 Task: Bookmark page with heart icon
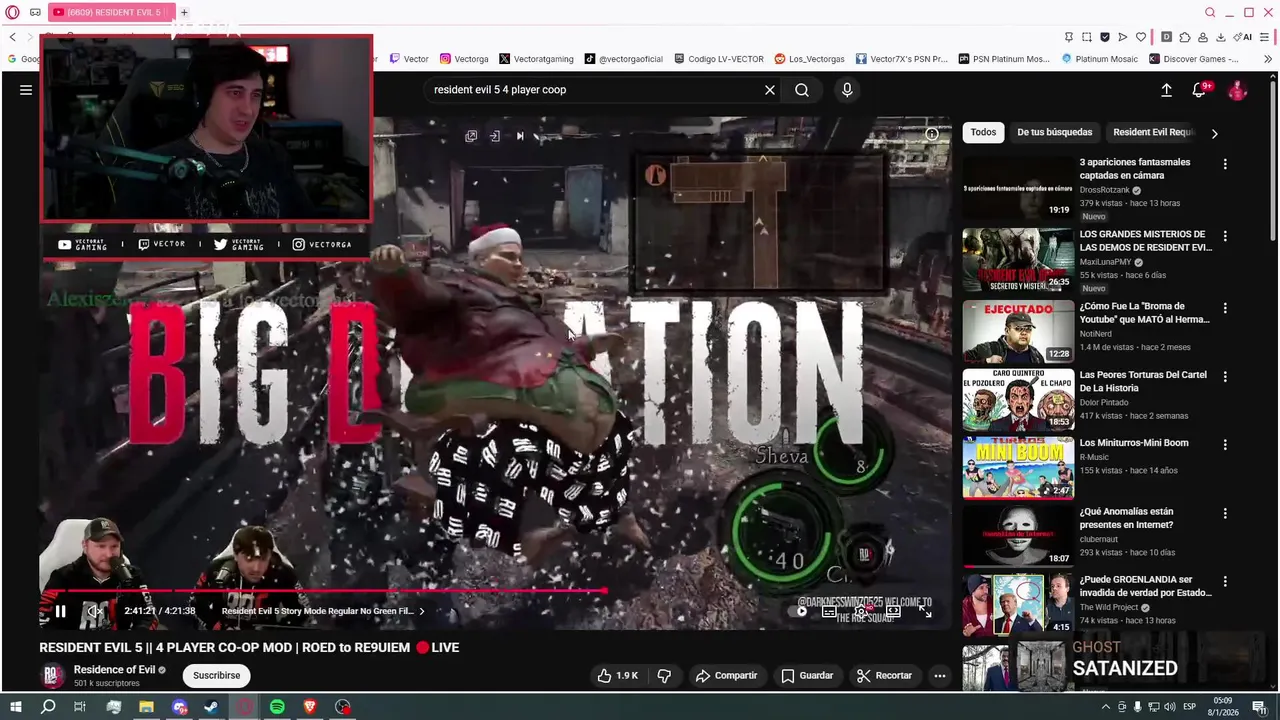[1141, 37]
